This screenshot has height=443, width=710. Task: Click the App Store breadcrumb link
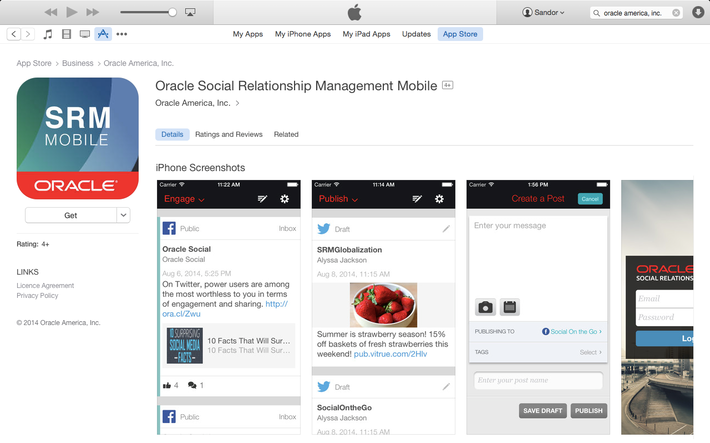34,63
